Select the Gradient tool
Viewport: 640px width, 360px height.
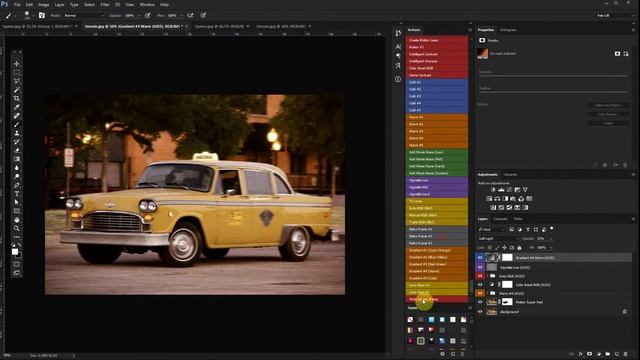tap(17, 159)
